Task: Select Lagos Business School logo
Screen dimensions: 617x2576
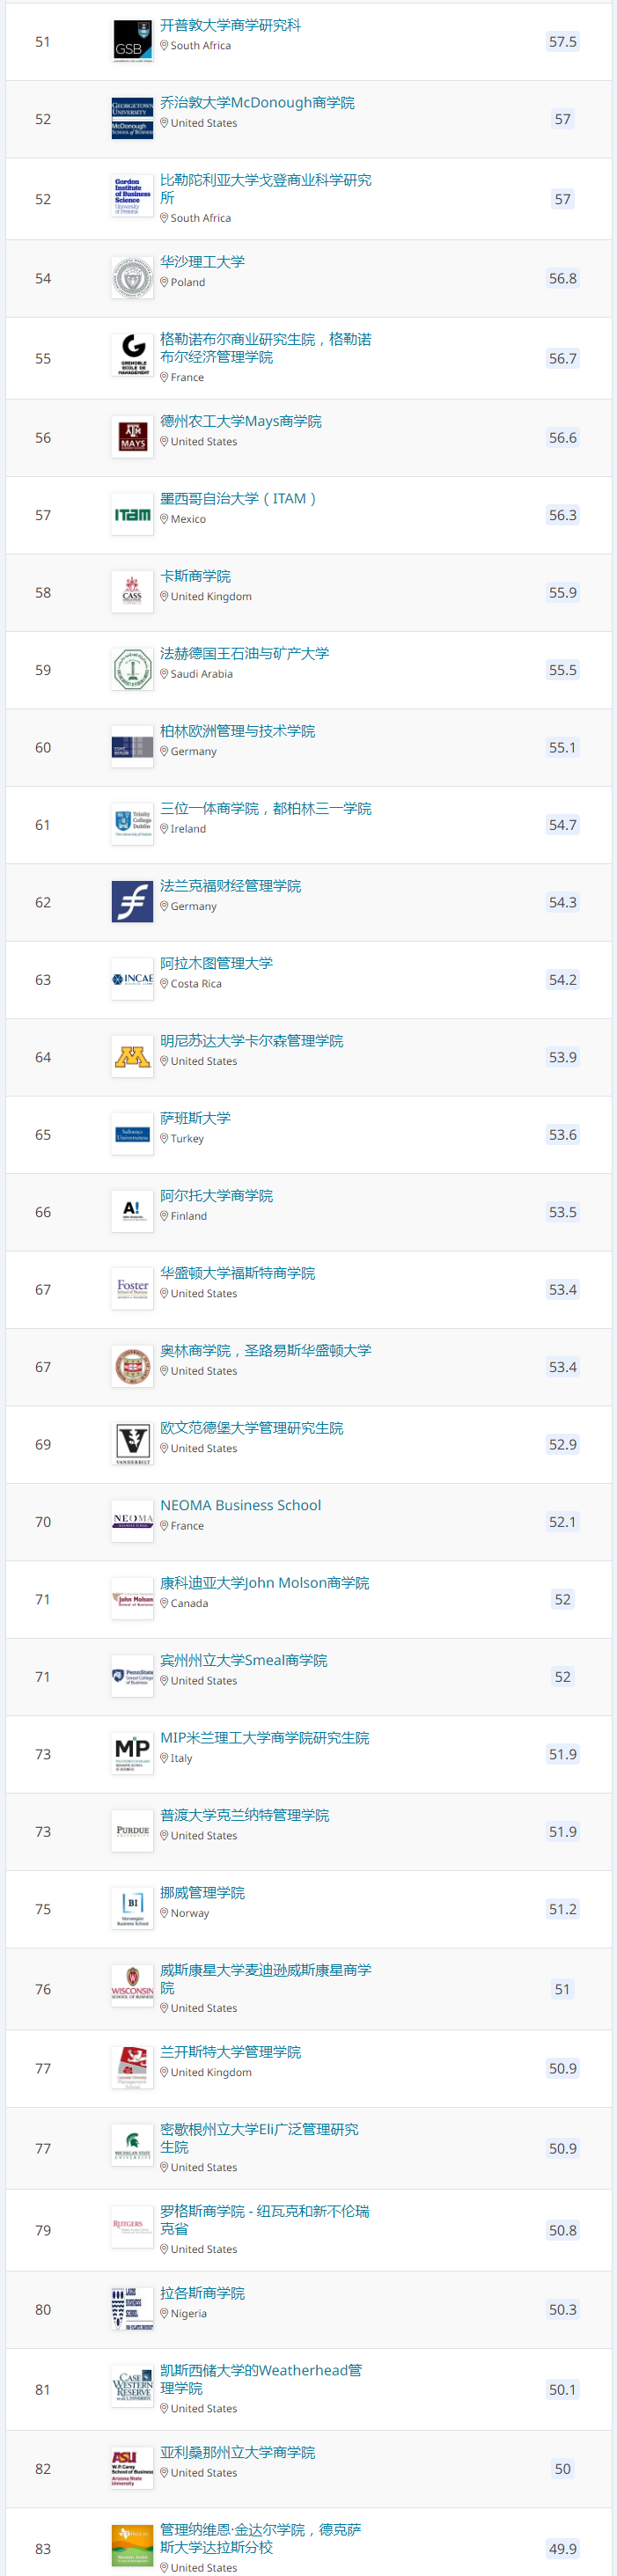Action: (x=132, y=2310)
